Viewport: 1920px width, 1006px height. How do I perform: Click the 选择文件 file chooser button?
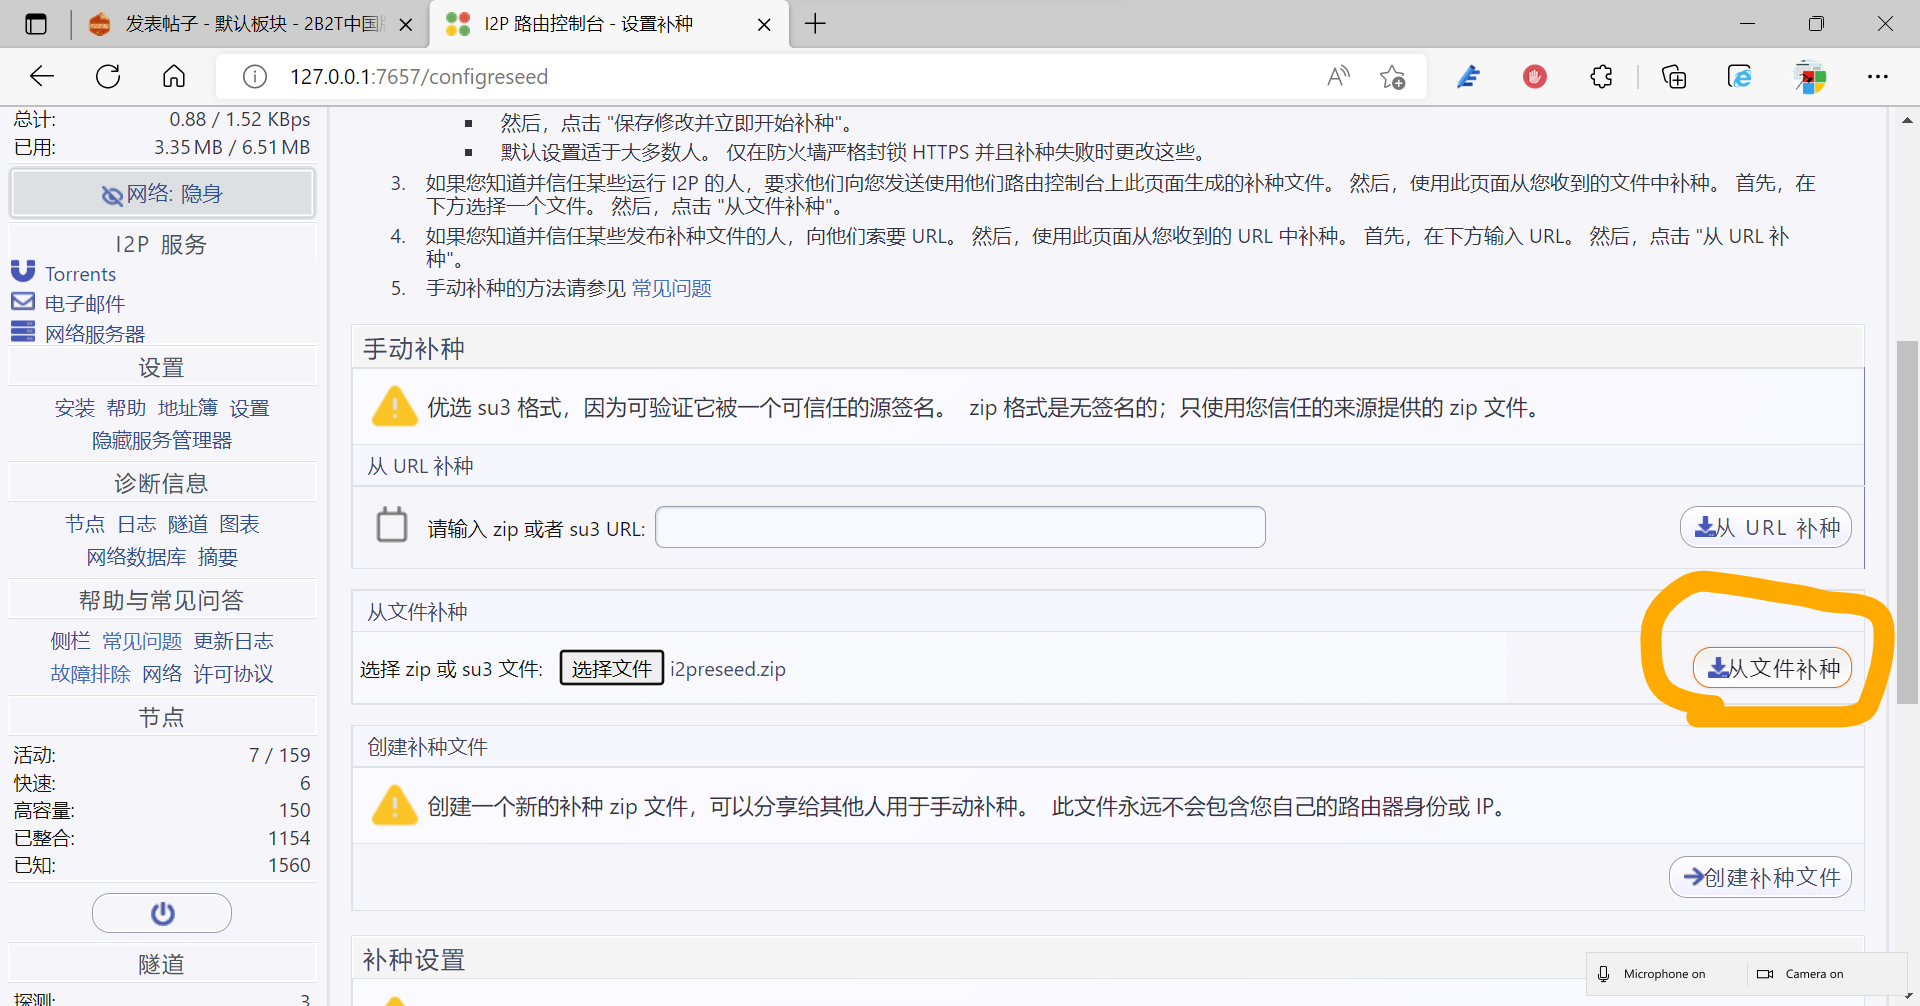tap(612, 668)
